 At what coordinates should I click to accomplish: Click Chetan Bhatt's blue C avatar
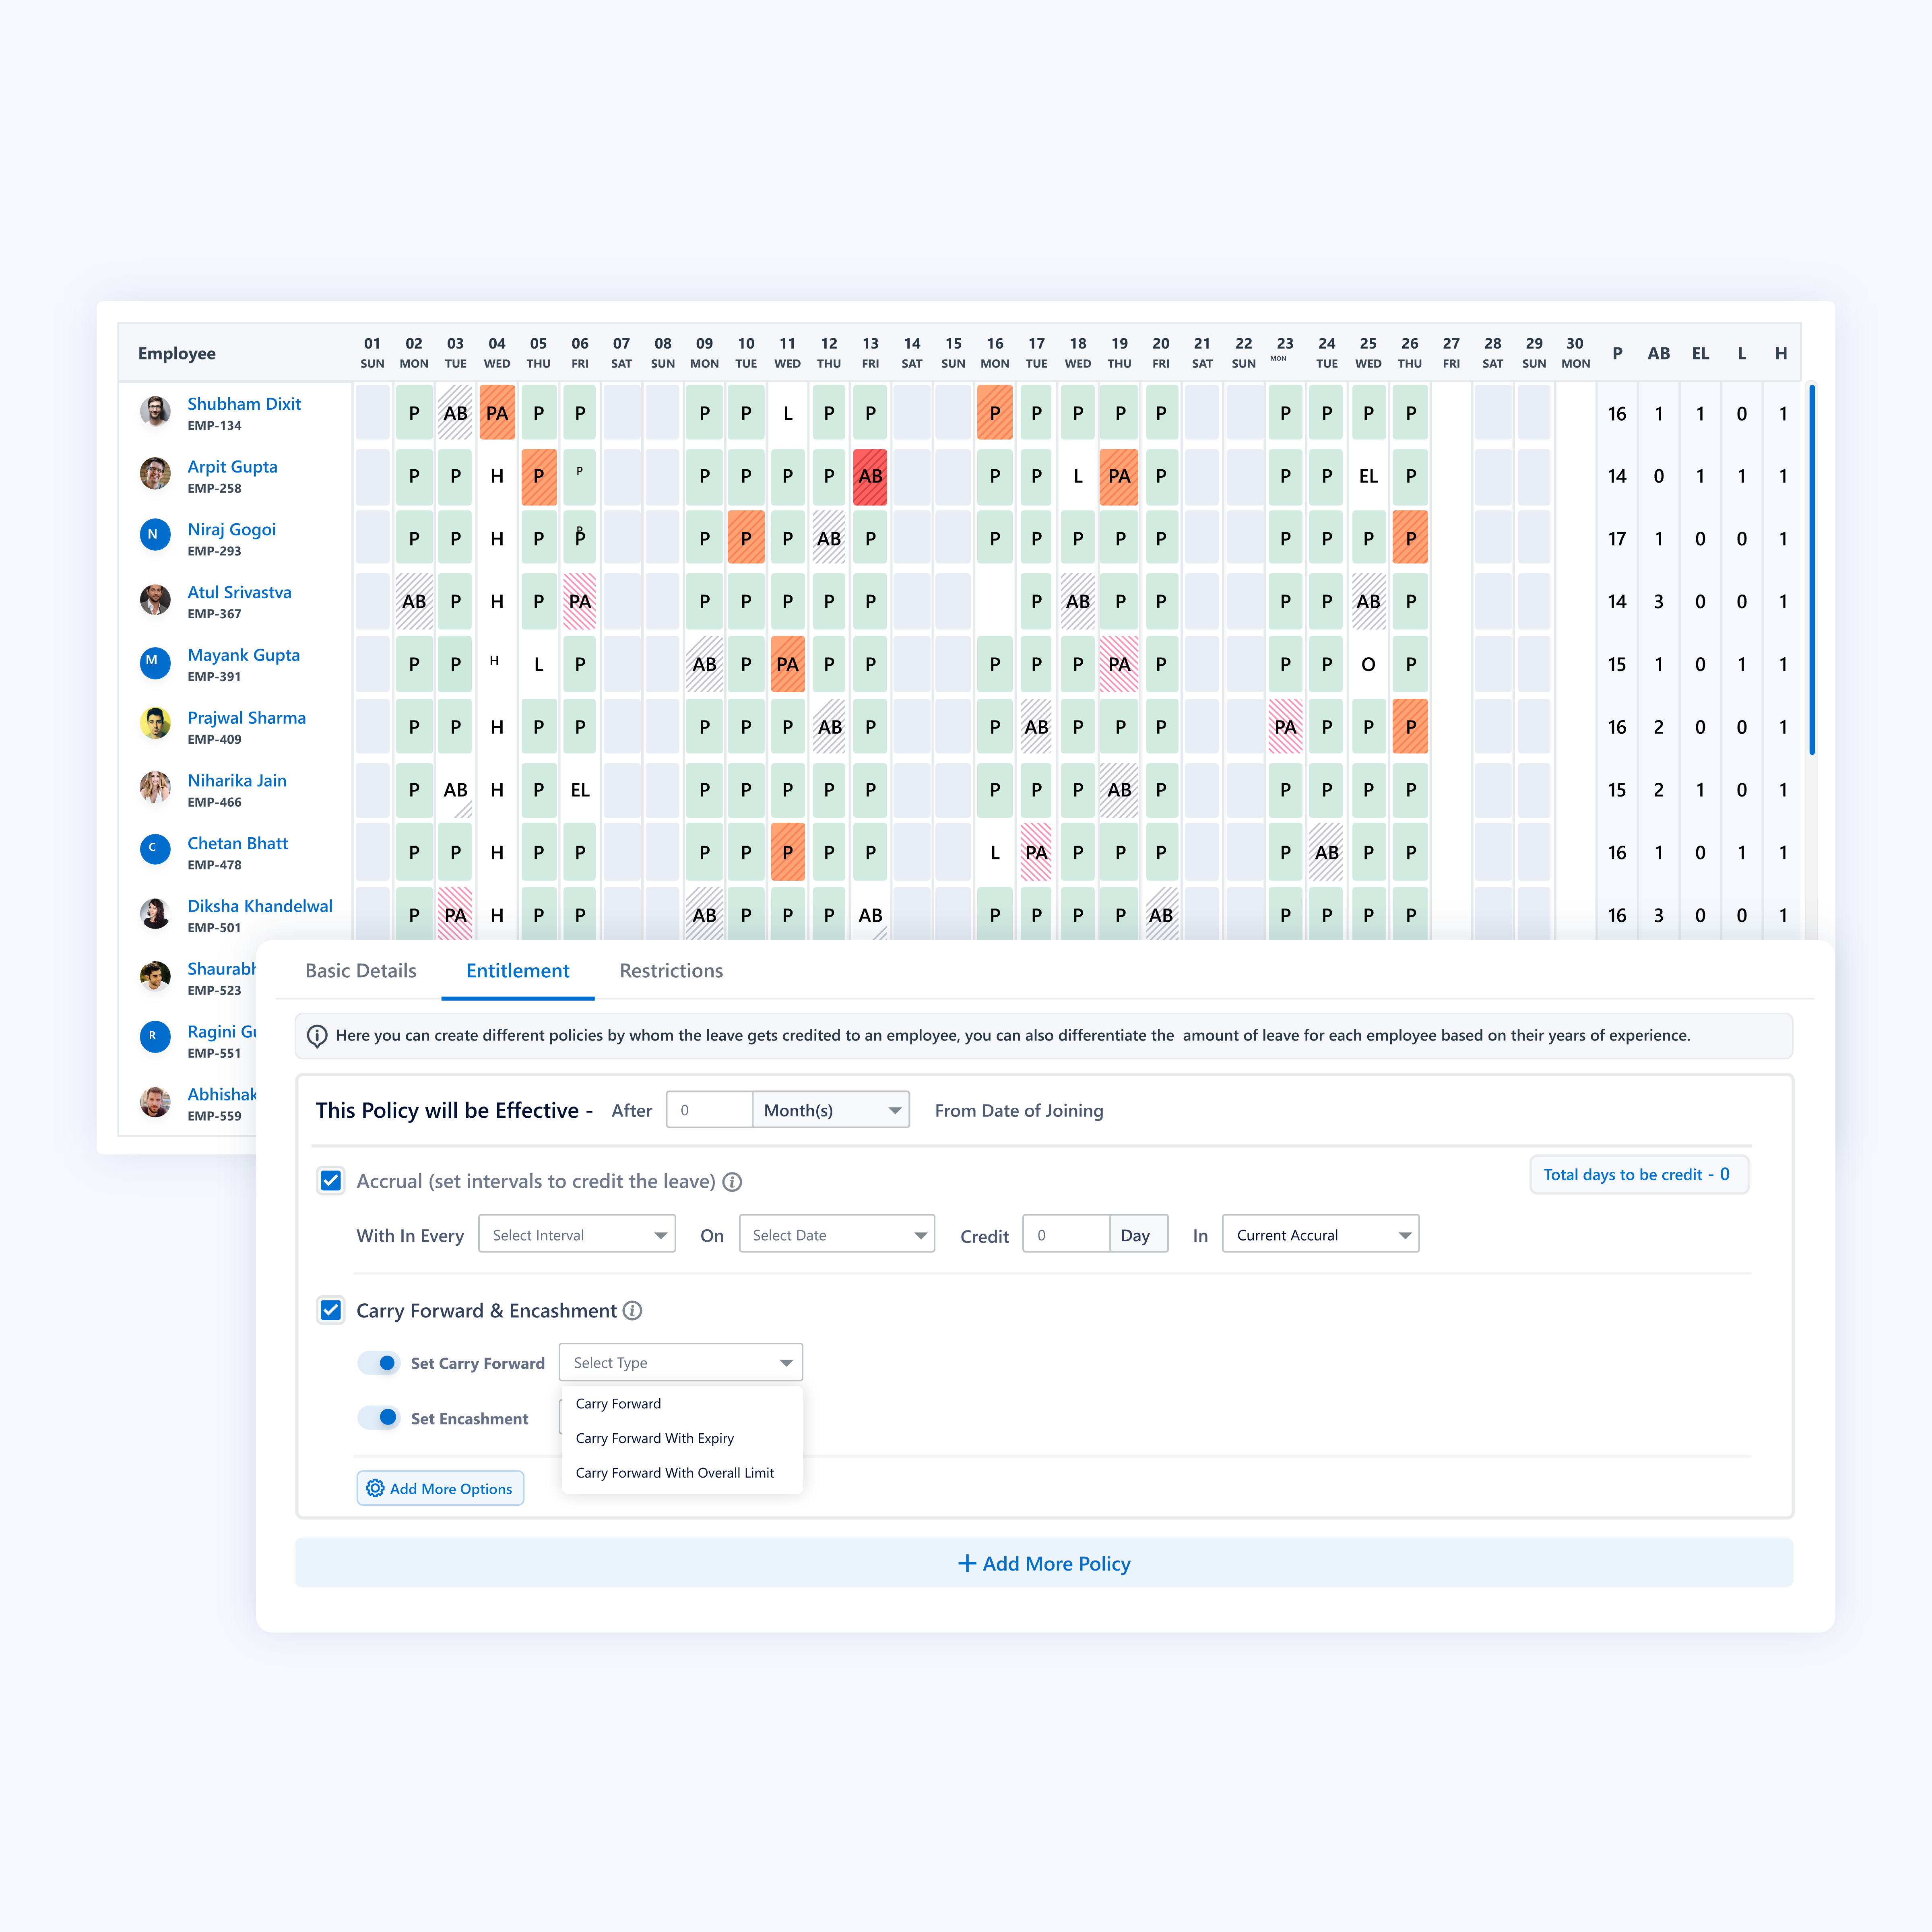click(x=154, y=849)
